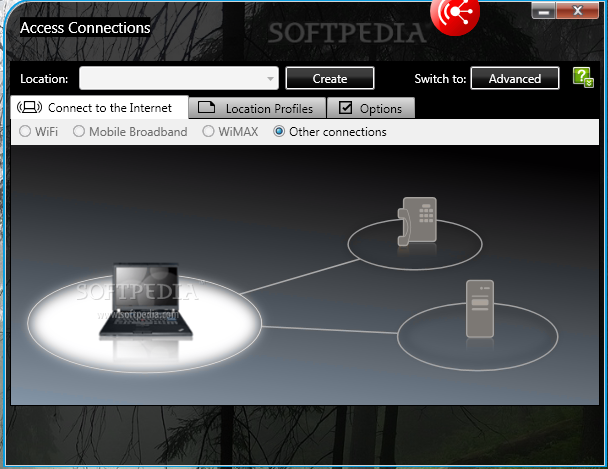Switch to Advanced mode button
Image resolution: width=608 pixels, height=469 pixels.
[x=515, y=78]
